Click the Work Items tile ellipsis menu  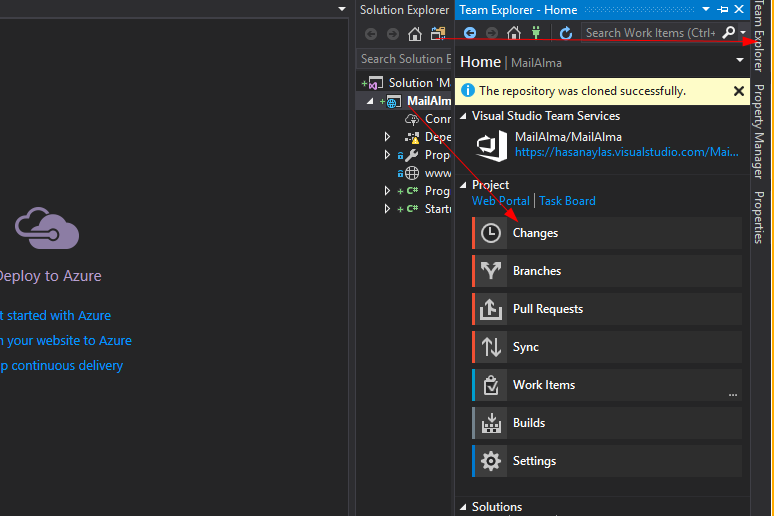click(x=733, y=395)
